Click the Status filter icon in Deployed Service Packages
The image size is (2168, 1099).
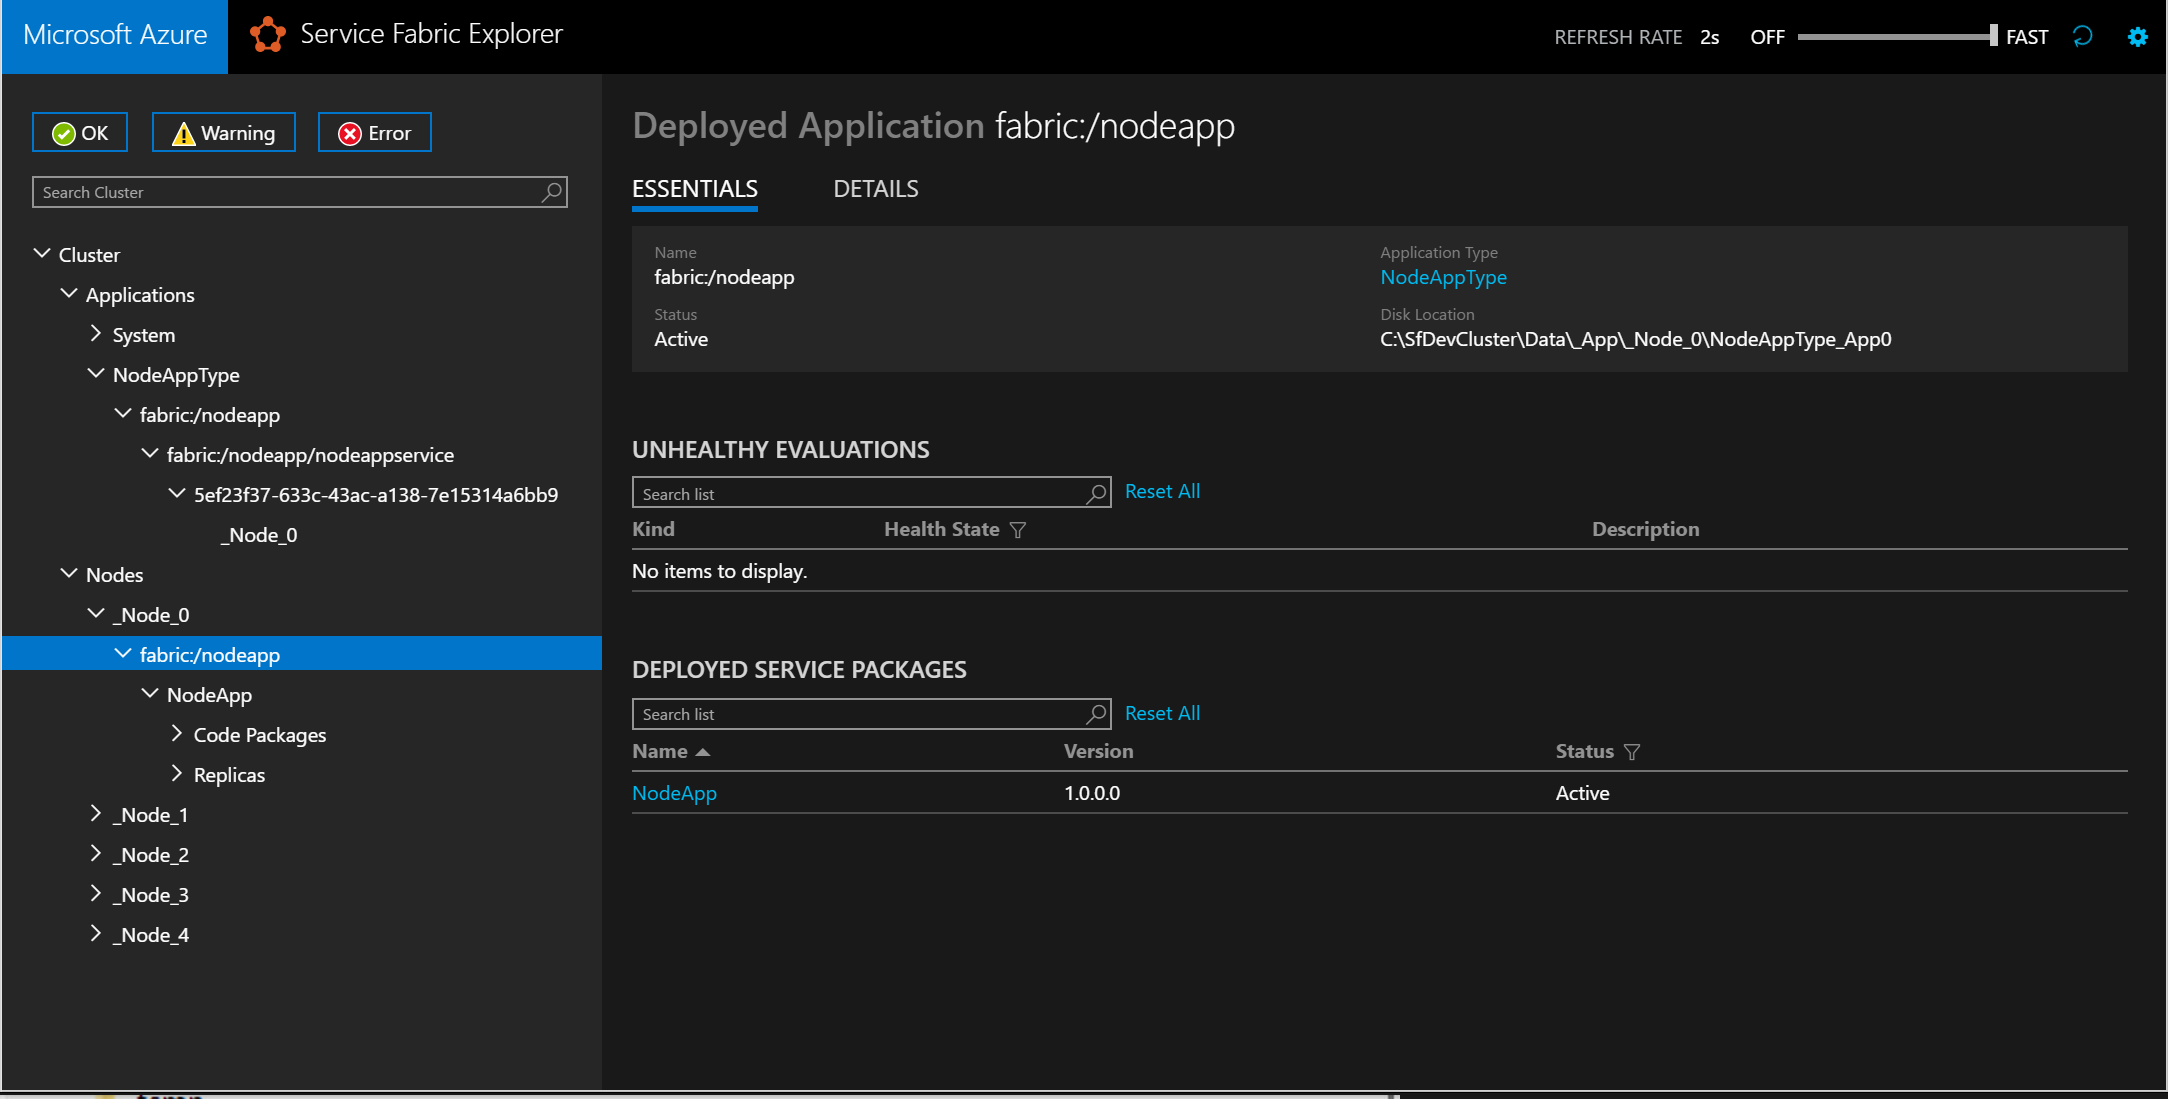tap(1630, 751)
